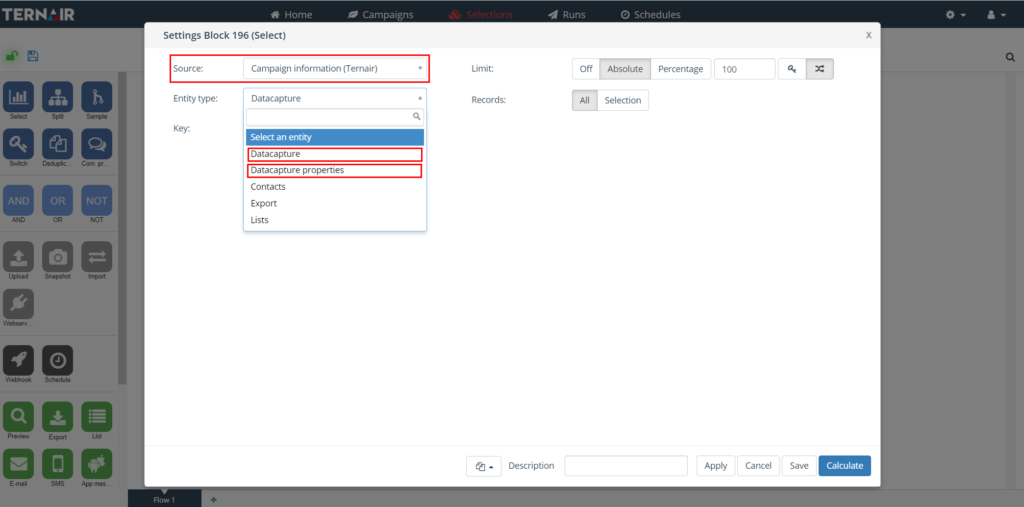Click the Schedule clock block
Image resolution: width=1024 pixels, height=507 pixels.
pos(57,361)
